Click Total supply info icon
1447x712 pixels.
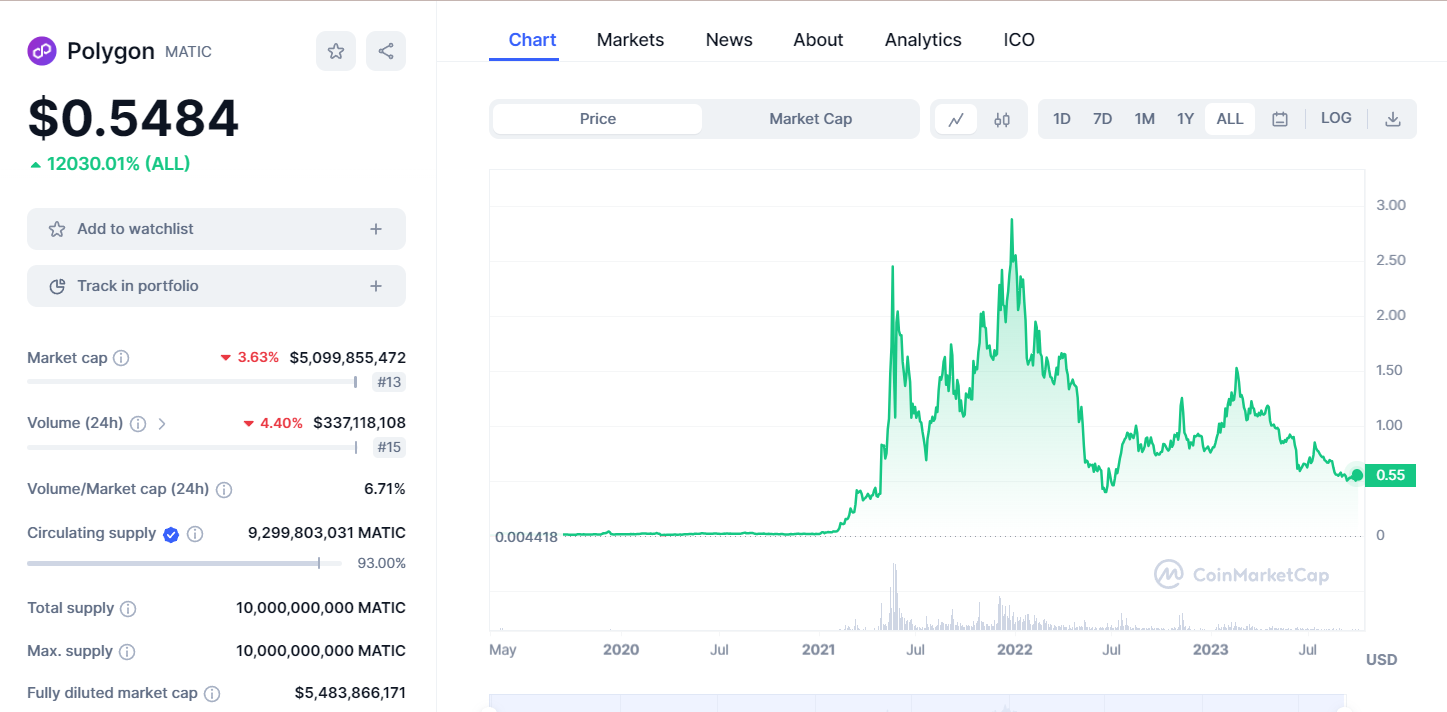point(128,609)
